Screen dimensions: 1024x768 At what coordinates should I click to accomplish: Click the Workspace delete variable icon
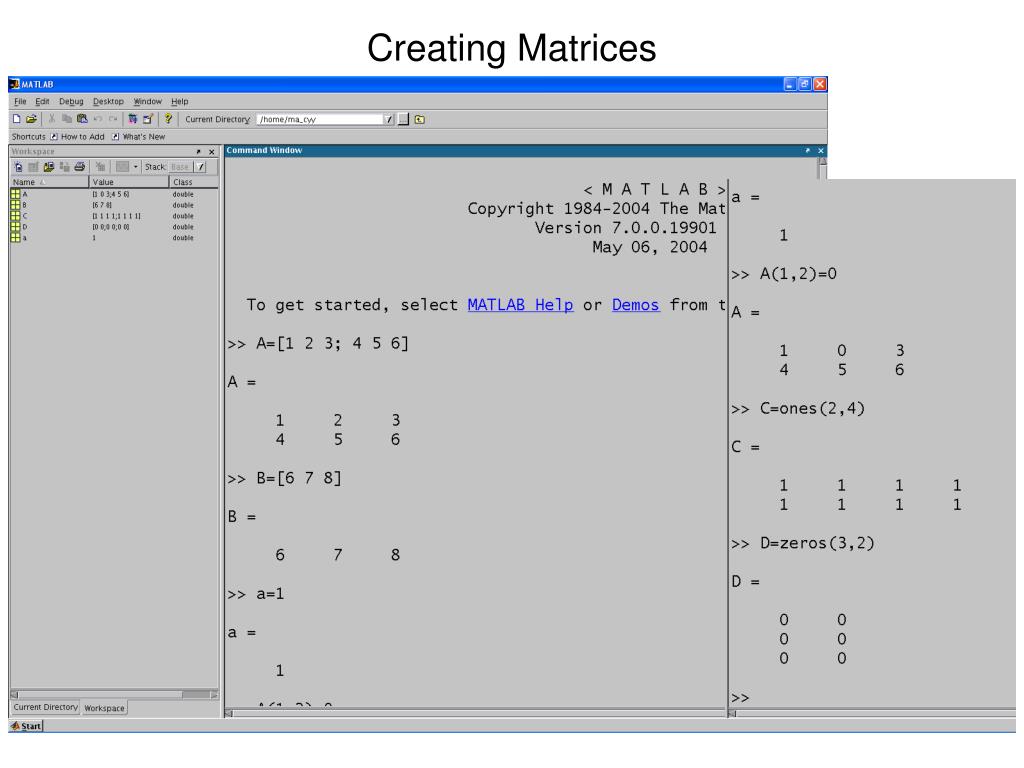pyautogui.click(x=101, y=167)
